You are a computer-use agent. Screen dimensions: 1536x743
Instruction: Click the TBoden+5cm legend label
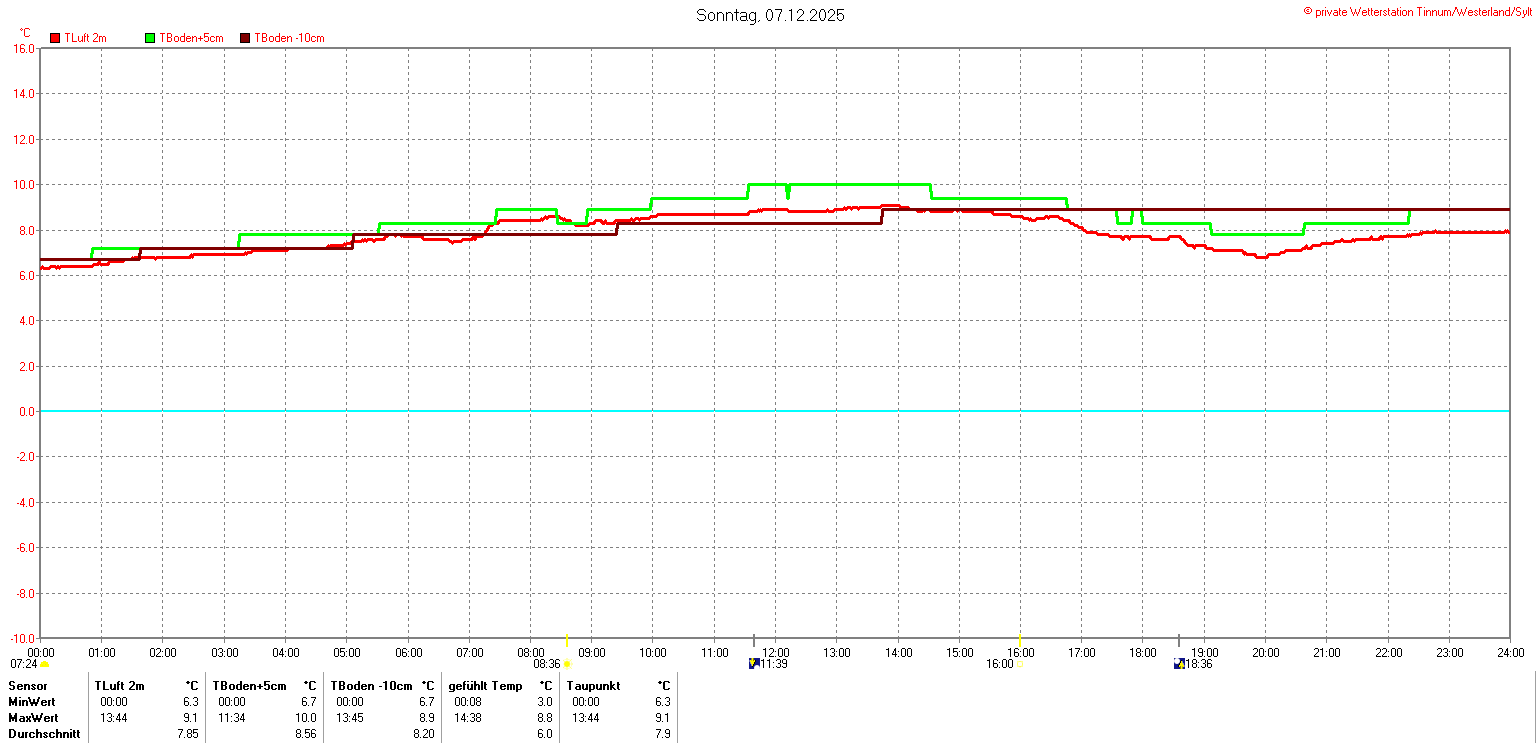click(x=191, y=38)
